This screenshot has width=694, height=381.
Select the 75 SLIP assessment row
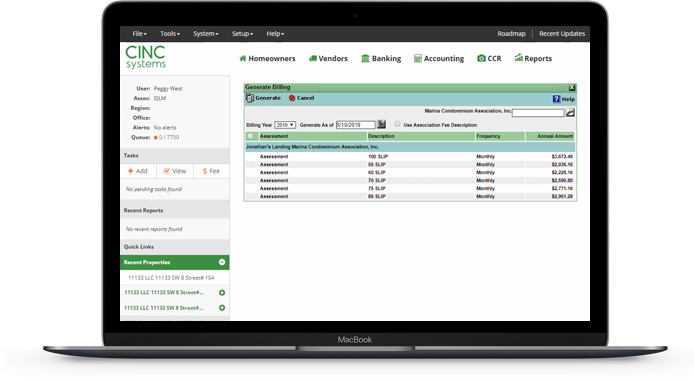[410, 189]
